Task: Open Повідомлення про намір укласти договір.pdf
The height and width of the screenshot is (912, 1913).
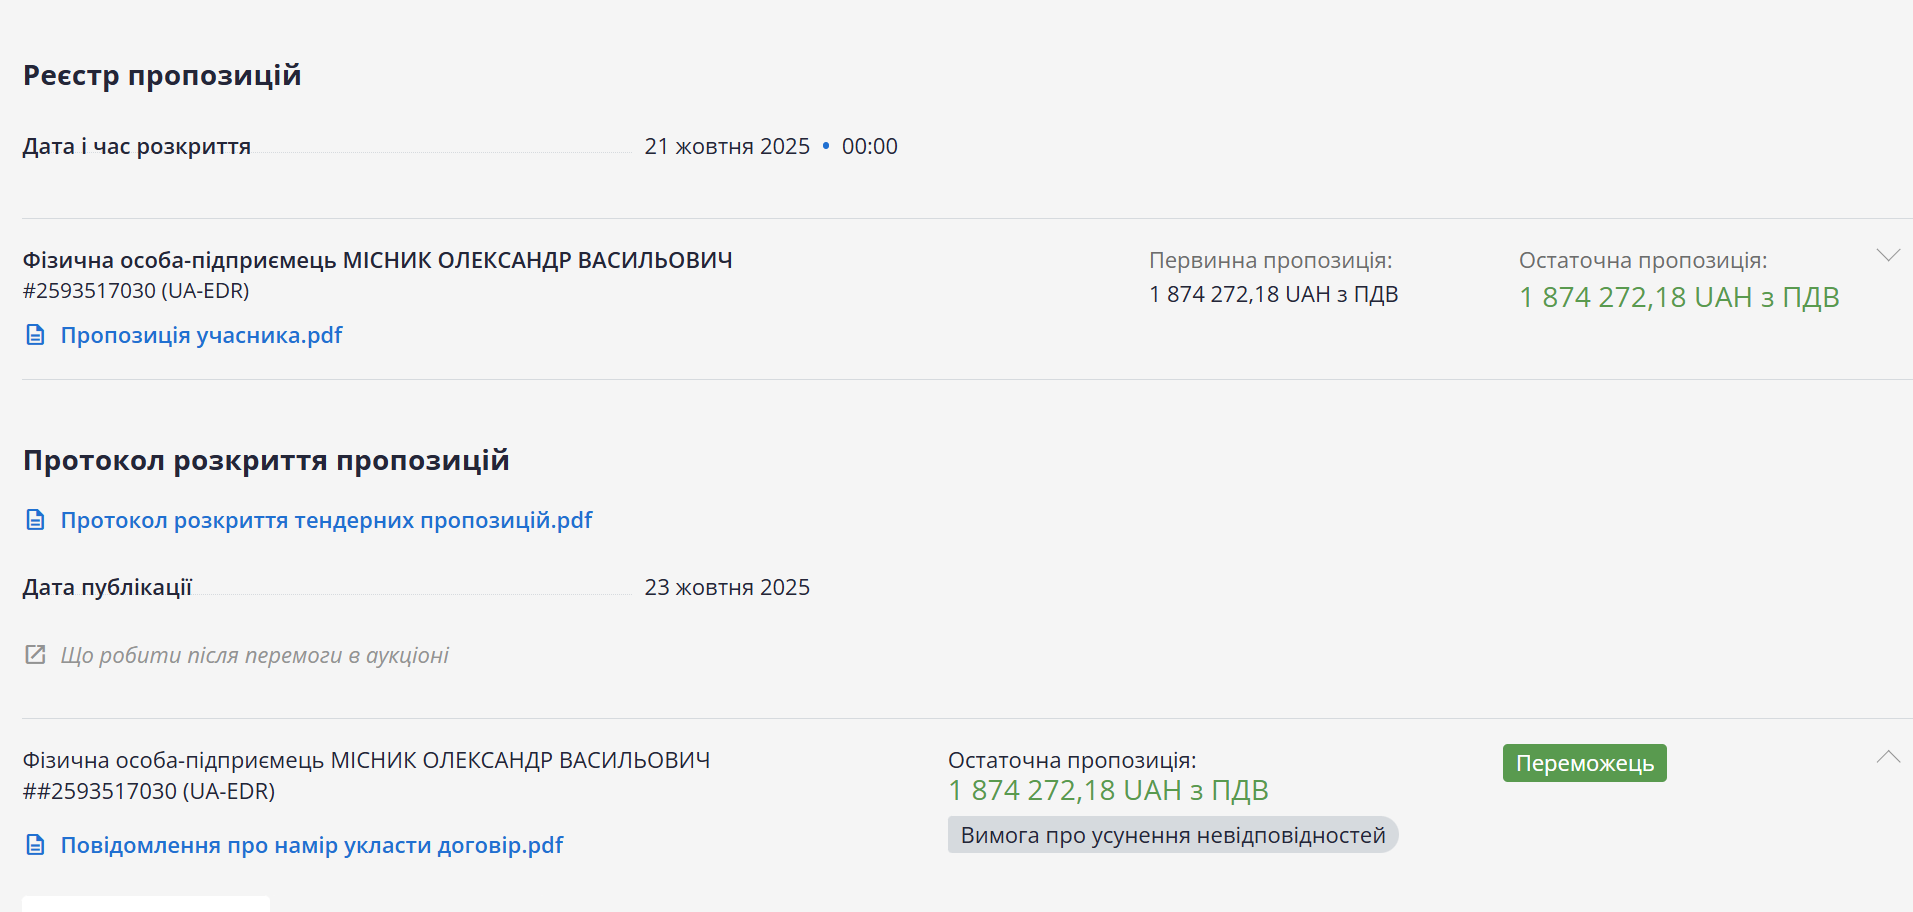Action: [312, 845]
